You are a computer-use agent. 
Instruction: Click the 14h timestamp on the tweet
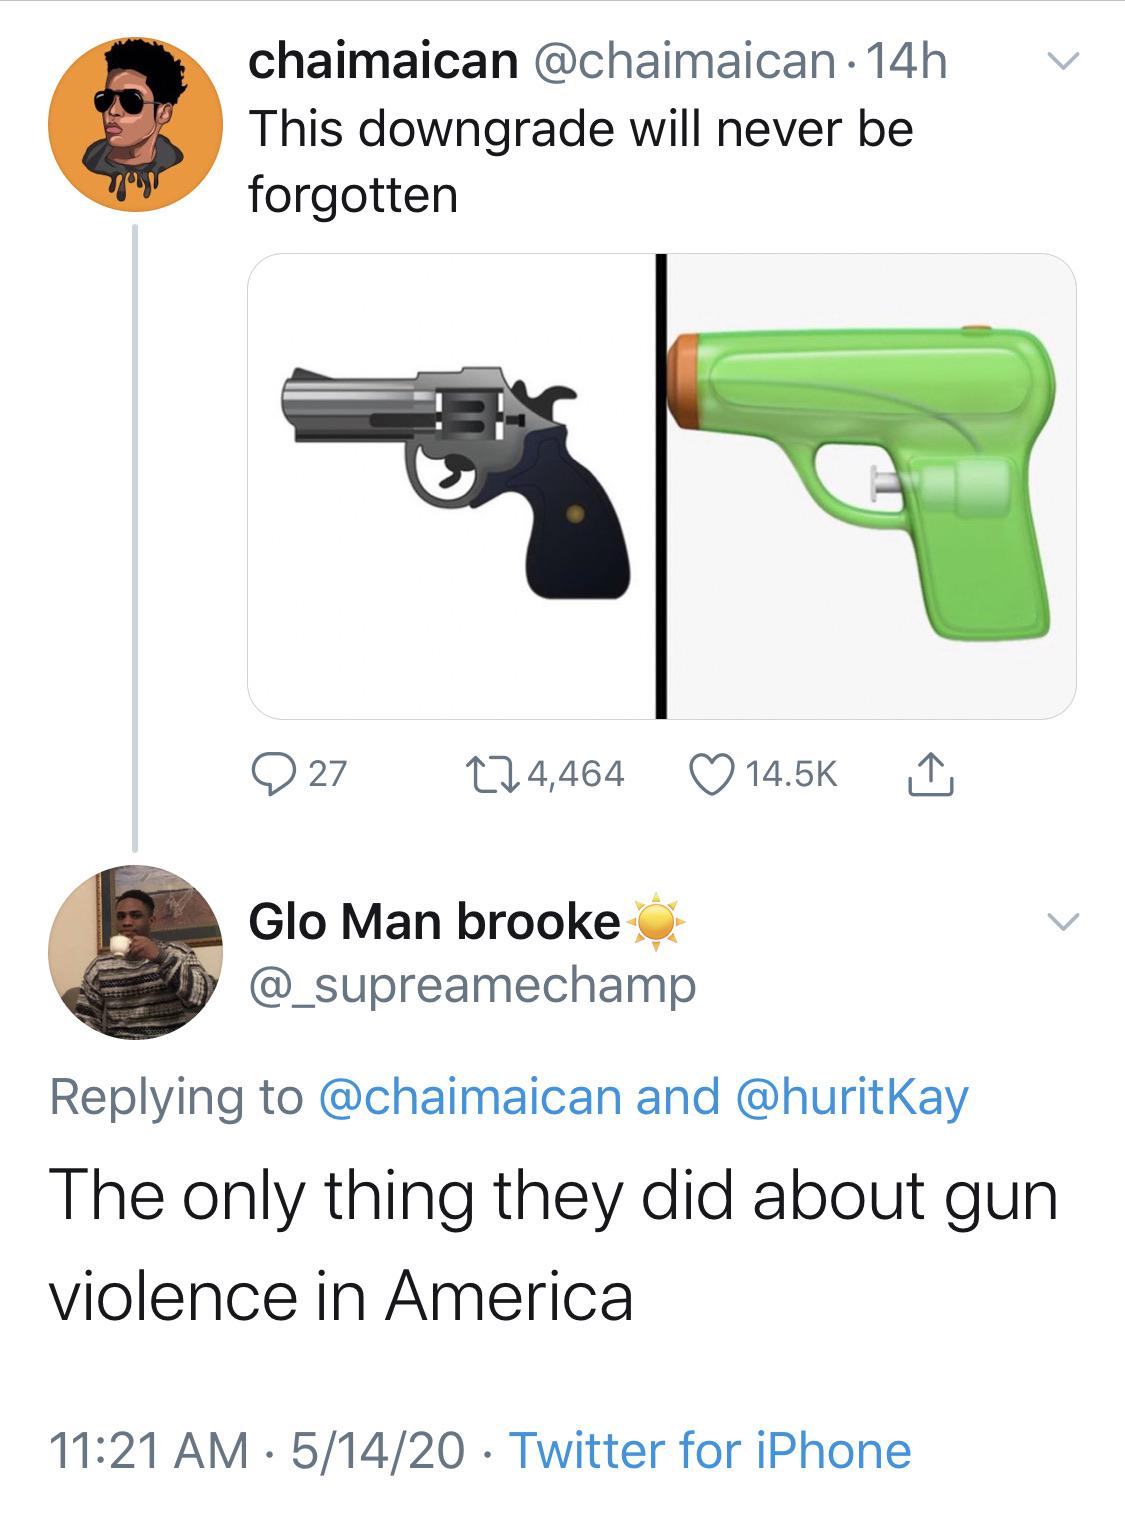904,63
